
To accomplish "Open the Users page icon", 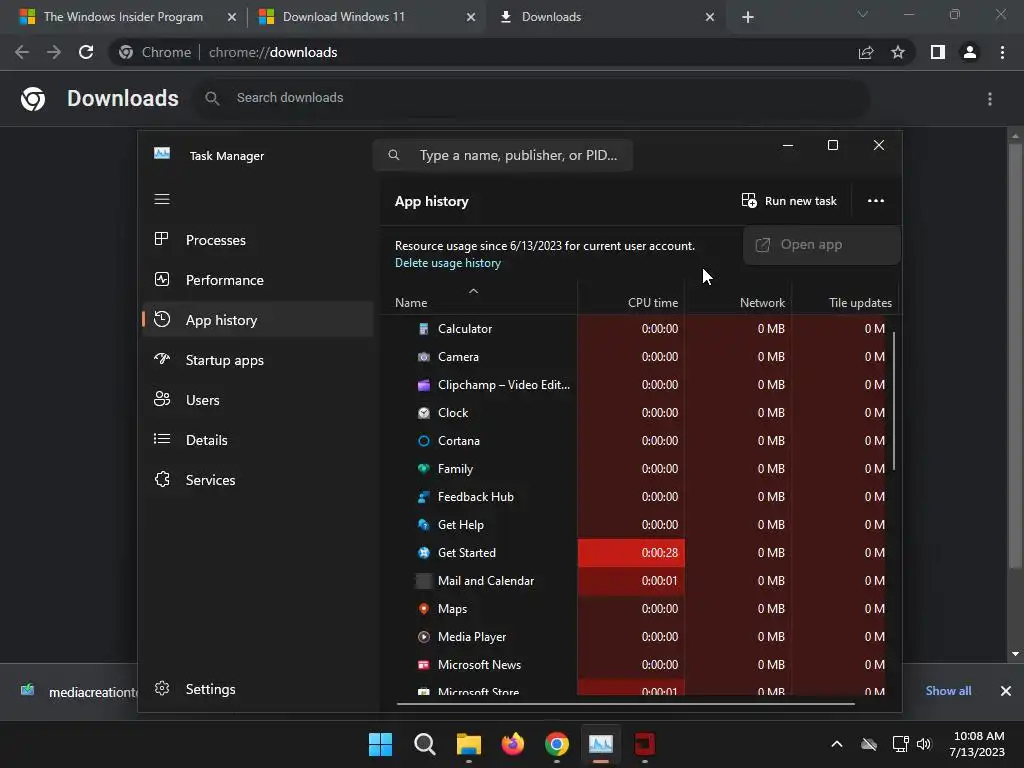I will [x=161, y=399].
